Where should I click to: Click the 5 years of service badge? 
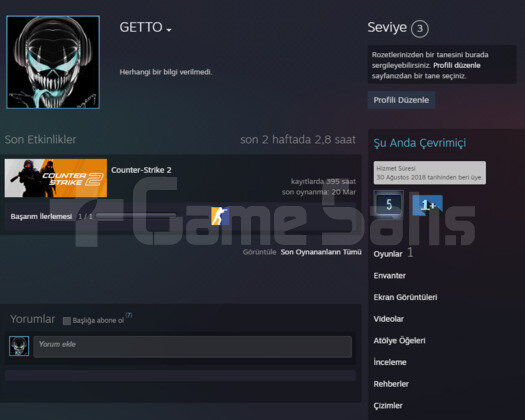388,204
